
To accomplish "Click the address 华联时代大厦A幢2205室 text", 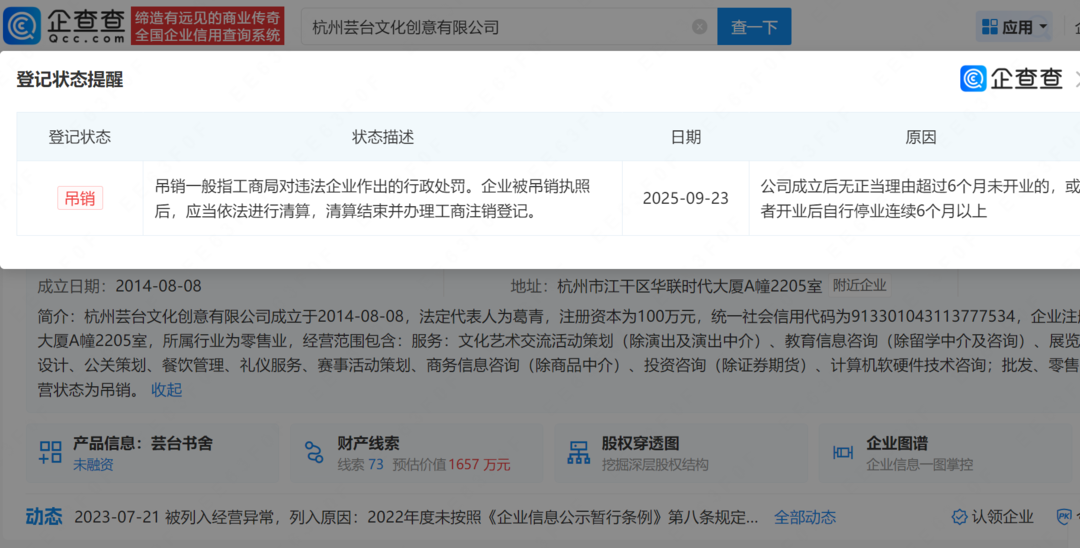I will pyautogui.click(x=689, y=286).
